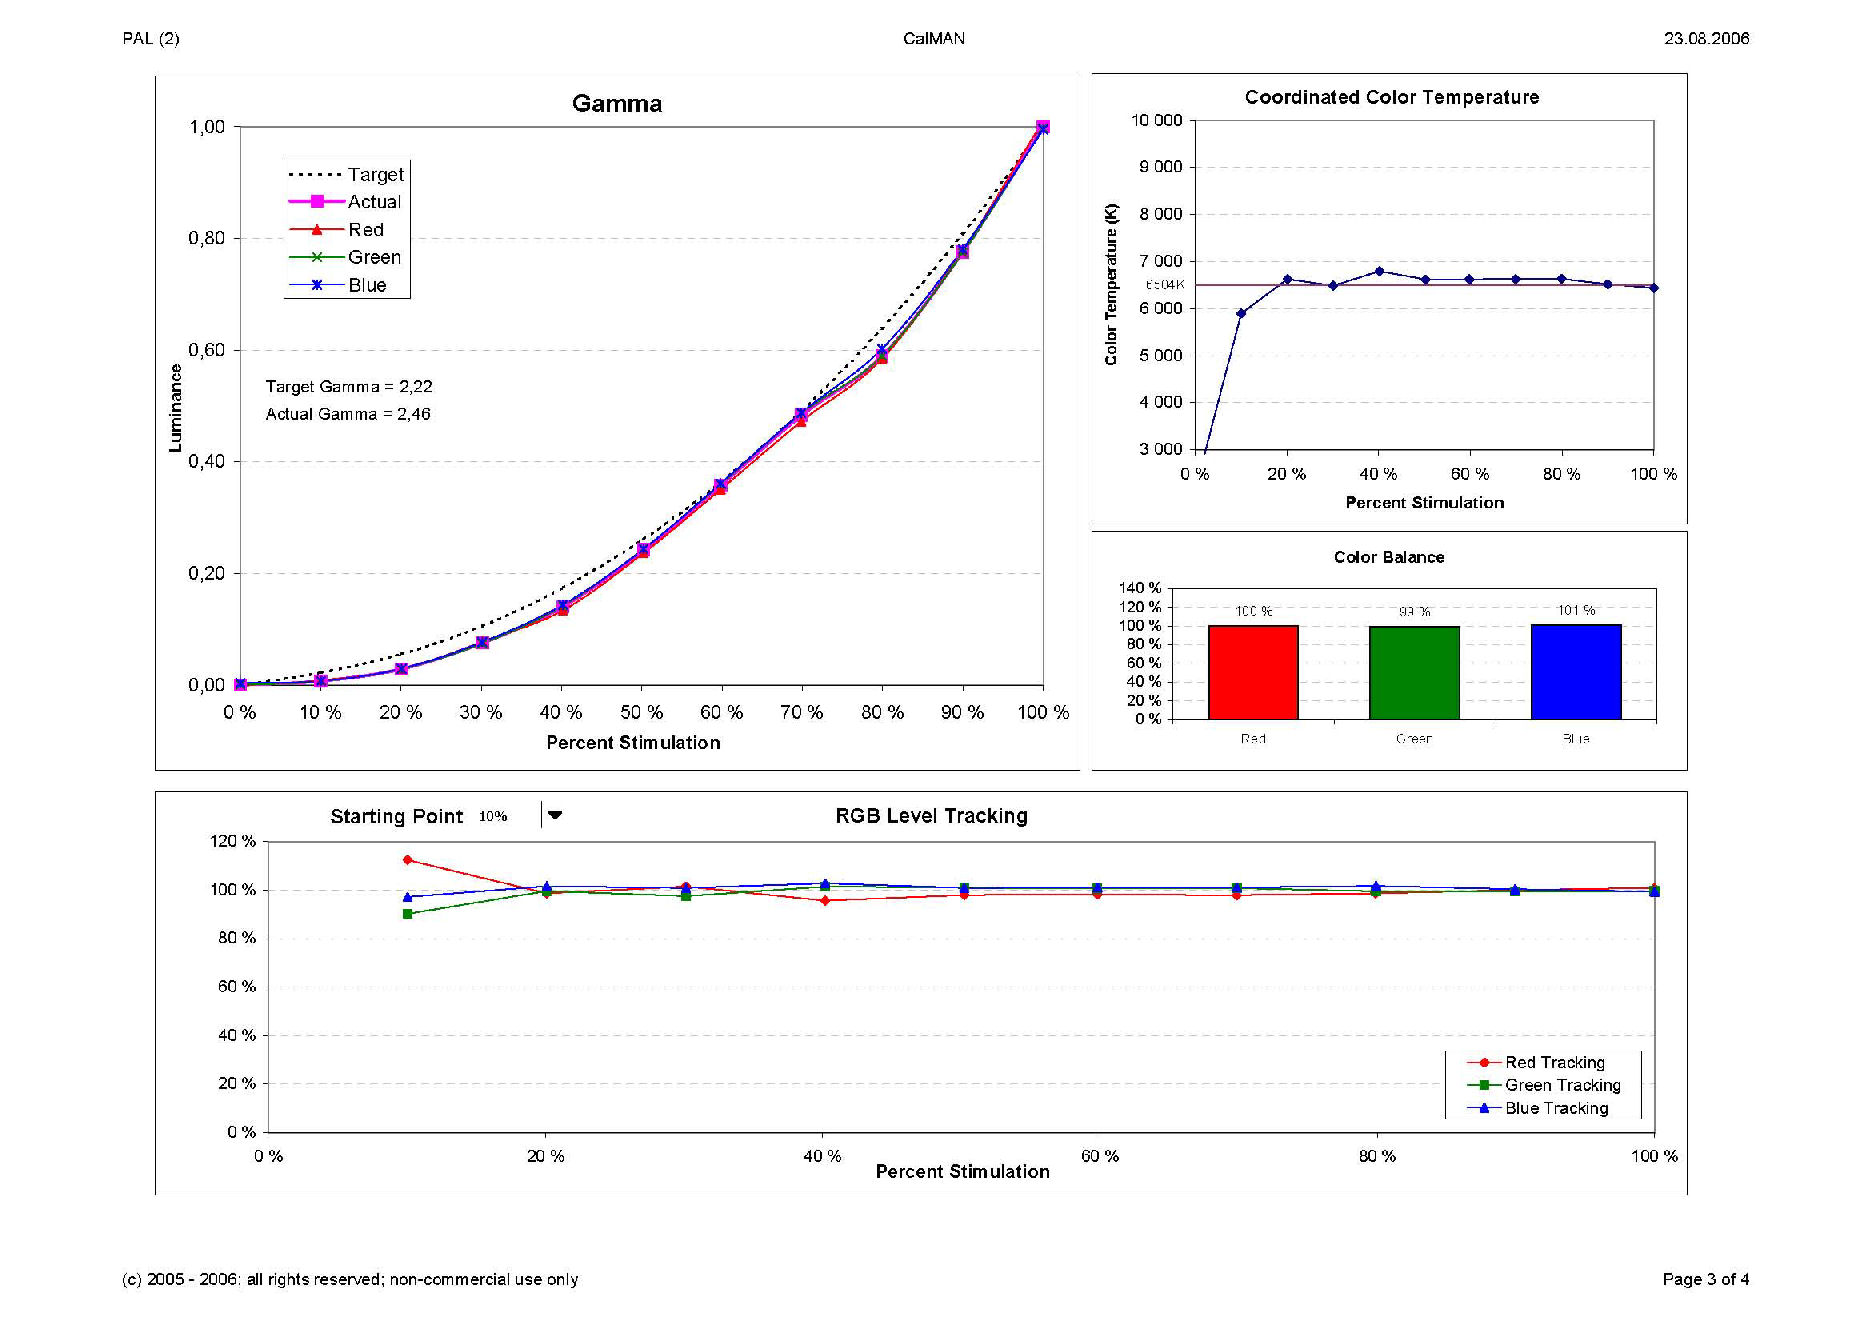Click the color temperature data point at 40%

point(1379,271)
